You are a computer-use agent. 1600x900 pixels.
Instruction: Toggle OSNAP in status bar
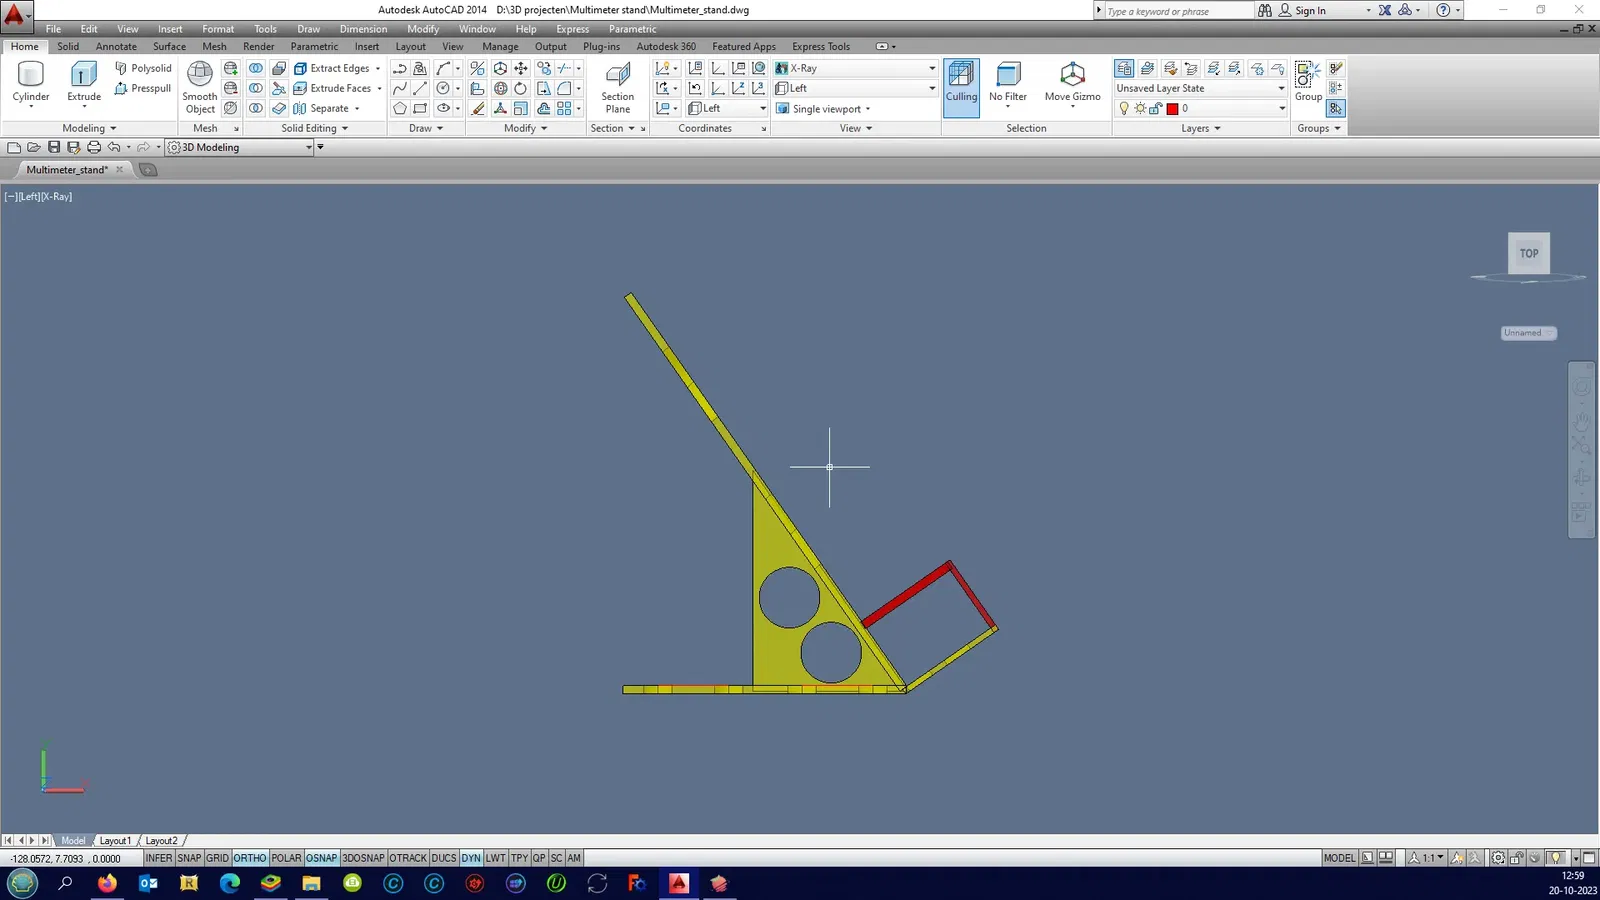322,858
